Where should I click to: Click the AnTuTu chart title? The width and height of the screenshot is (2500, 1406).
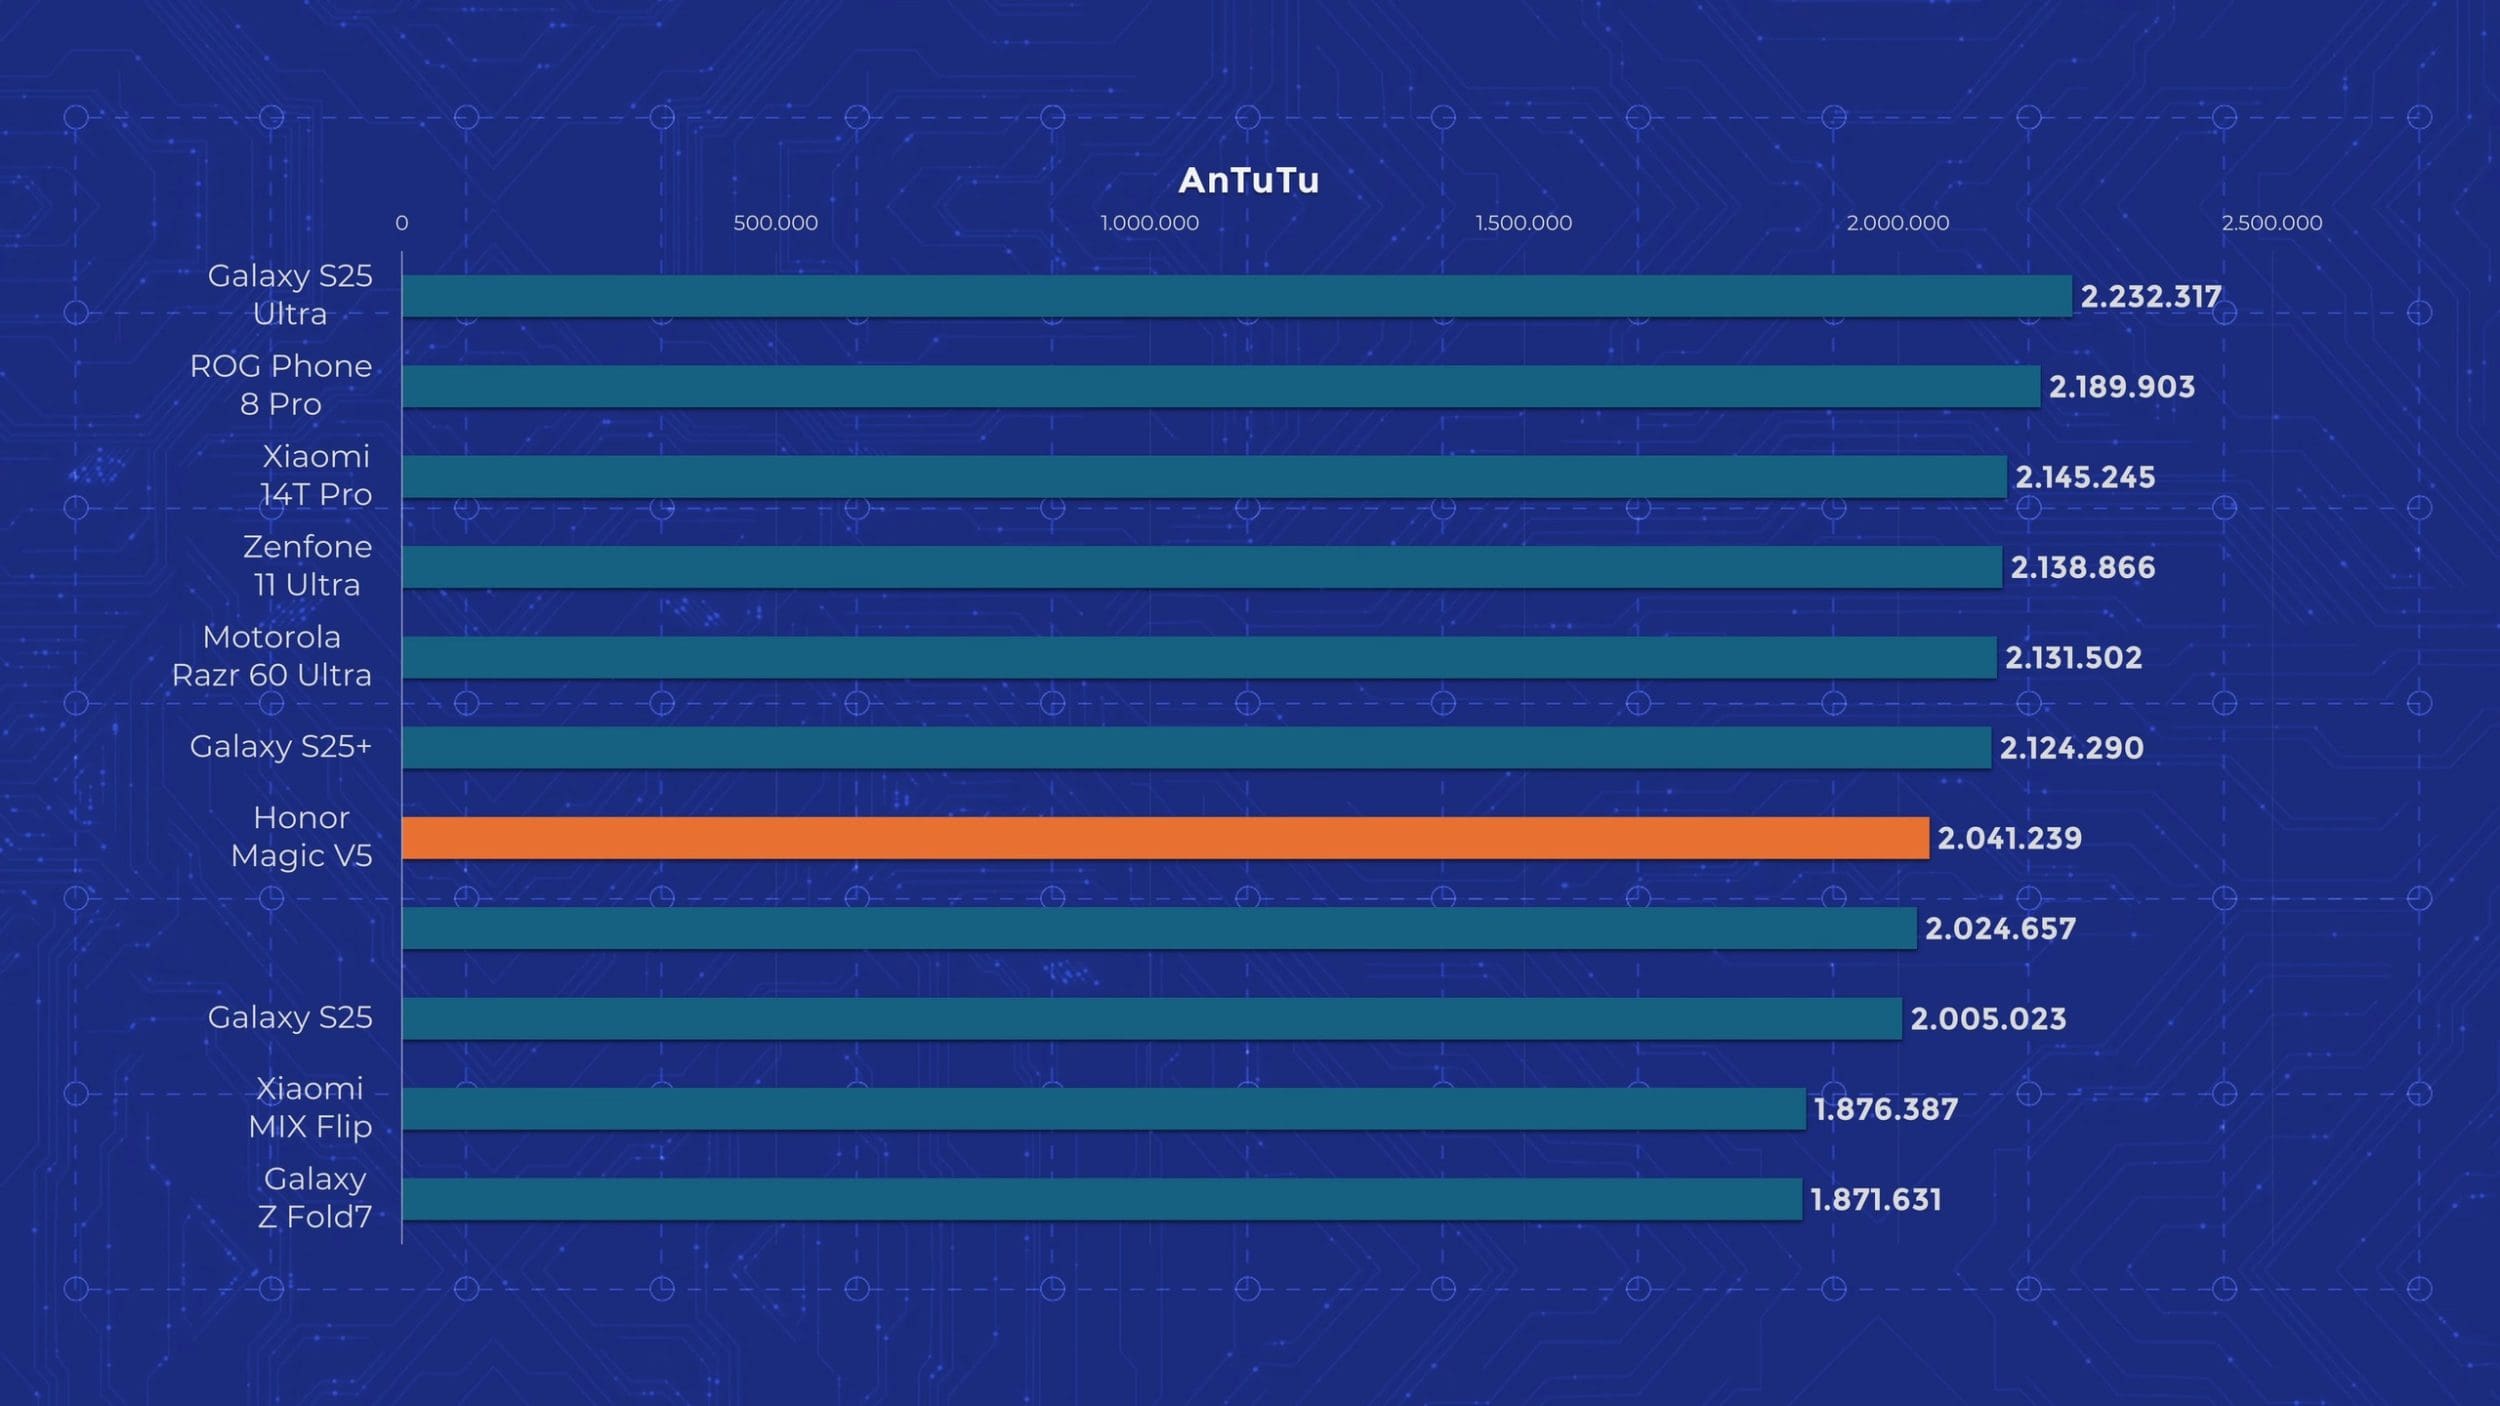tap(1248, 181)
